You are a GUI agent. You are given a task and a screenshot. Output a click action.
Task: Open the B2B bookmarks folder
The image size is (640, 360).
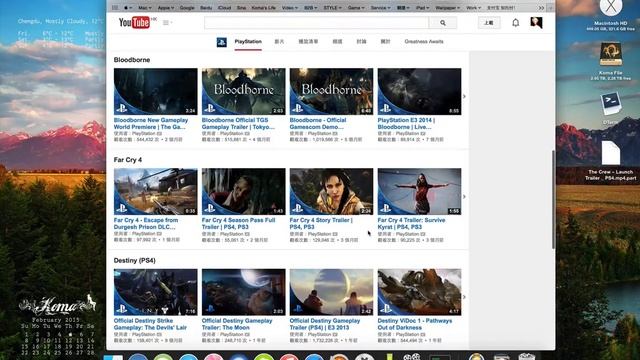[311, 8]
